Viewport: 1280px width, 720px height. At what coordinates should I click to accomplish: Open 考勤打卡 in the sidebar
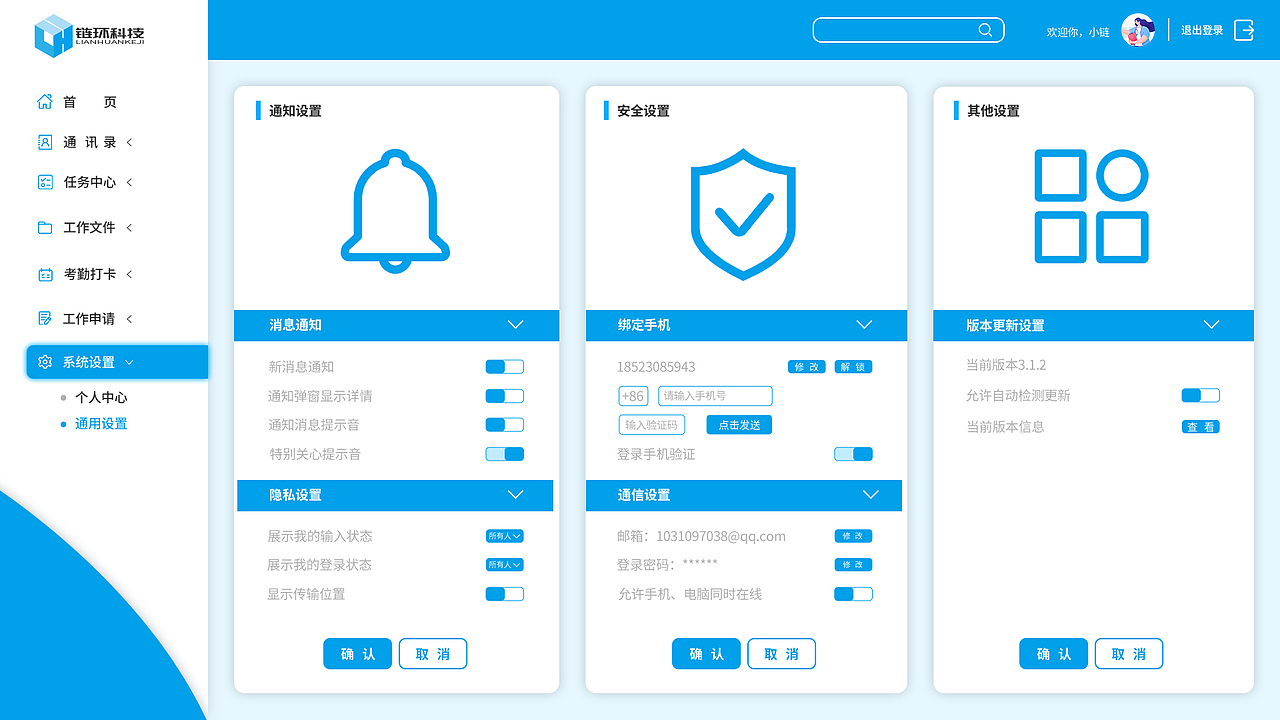tap(90, 274)
